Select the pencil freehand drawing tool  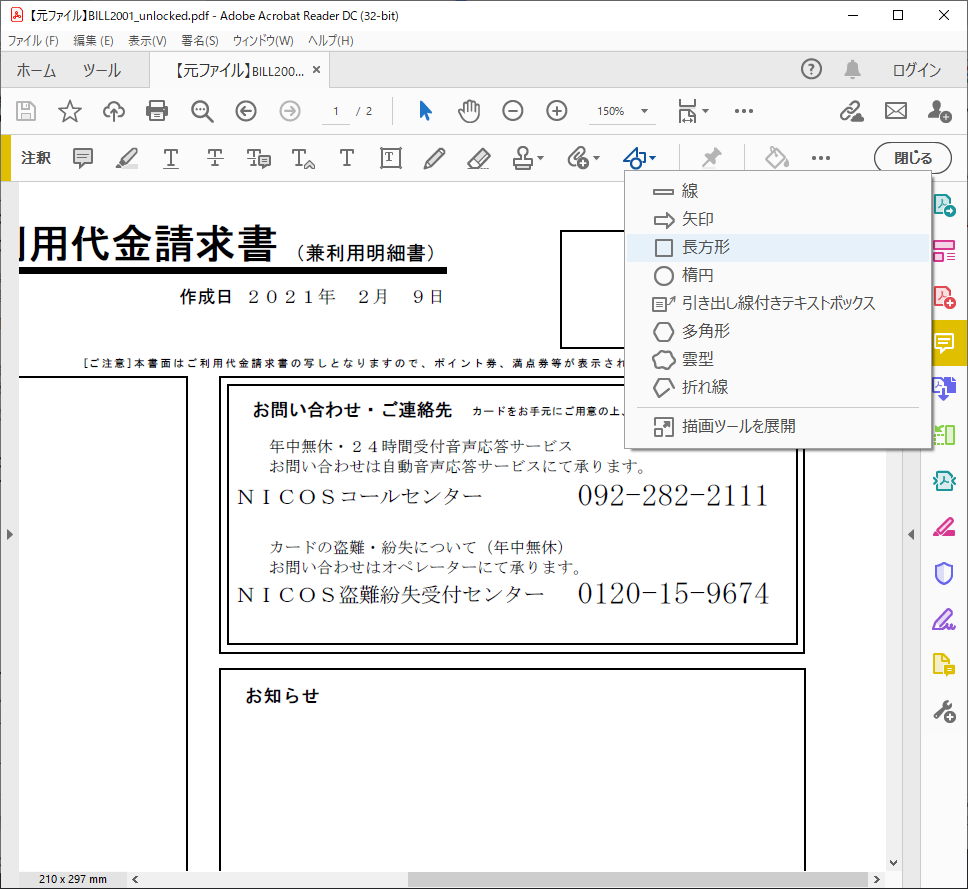coord(434,158)
